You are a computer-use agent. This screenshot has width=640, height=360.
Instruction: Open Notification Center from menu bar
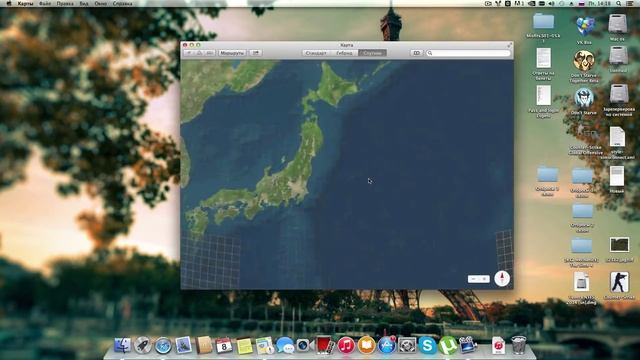tap(631, 3)
